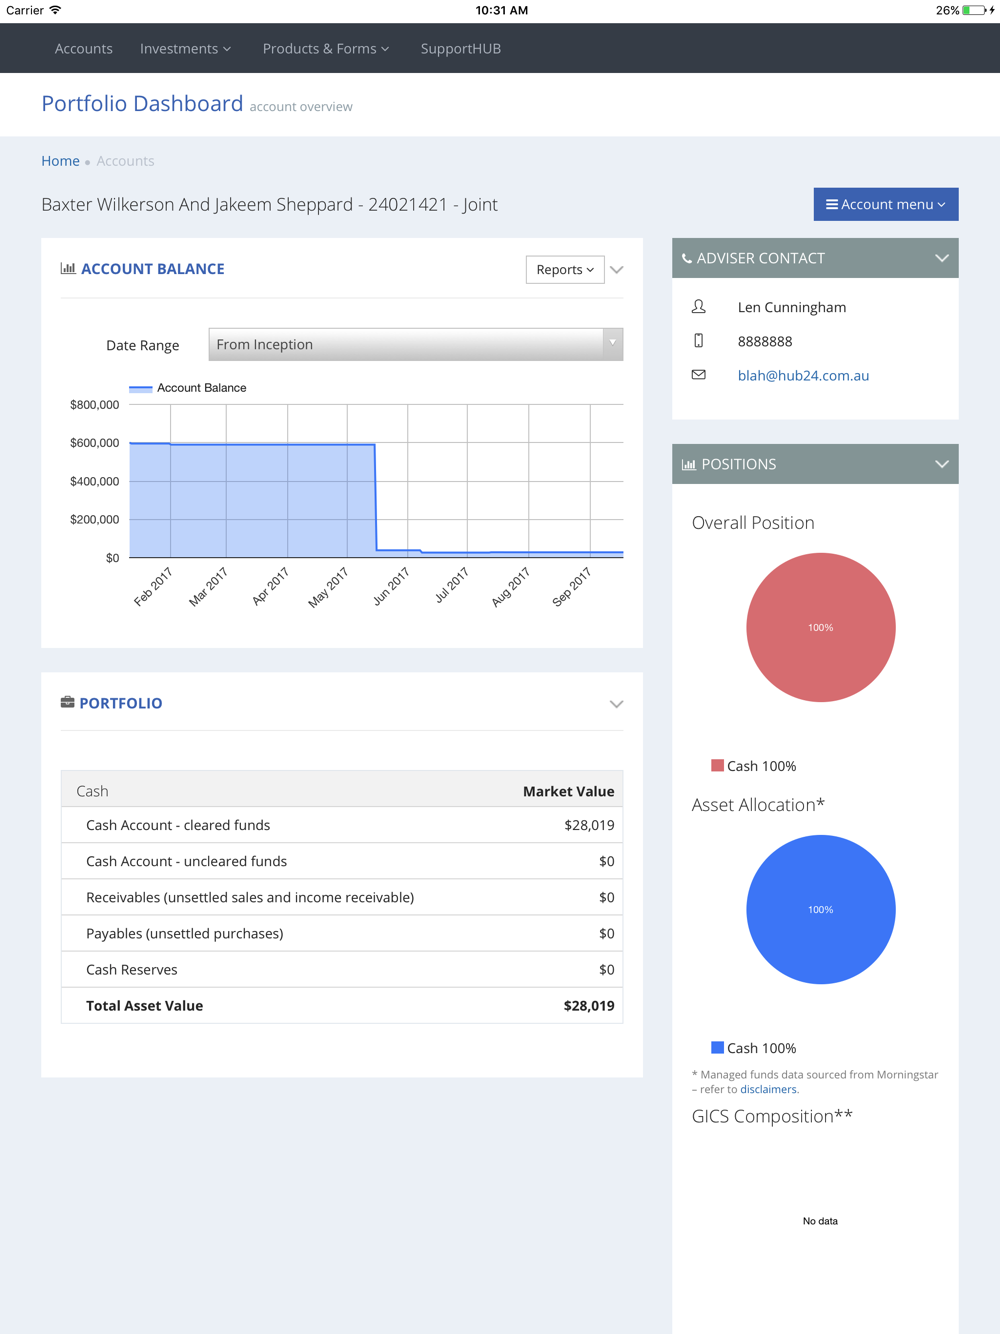
Task: Go to the Home breadcrumb
Action: point(60,160)
